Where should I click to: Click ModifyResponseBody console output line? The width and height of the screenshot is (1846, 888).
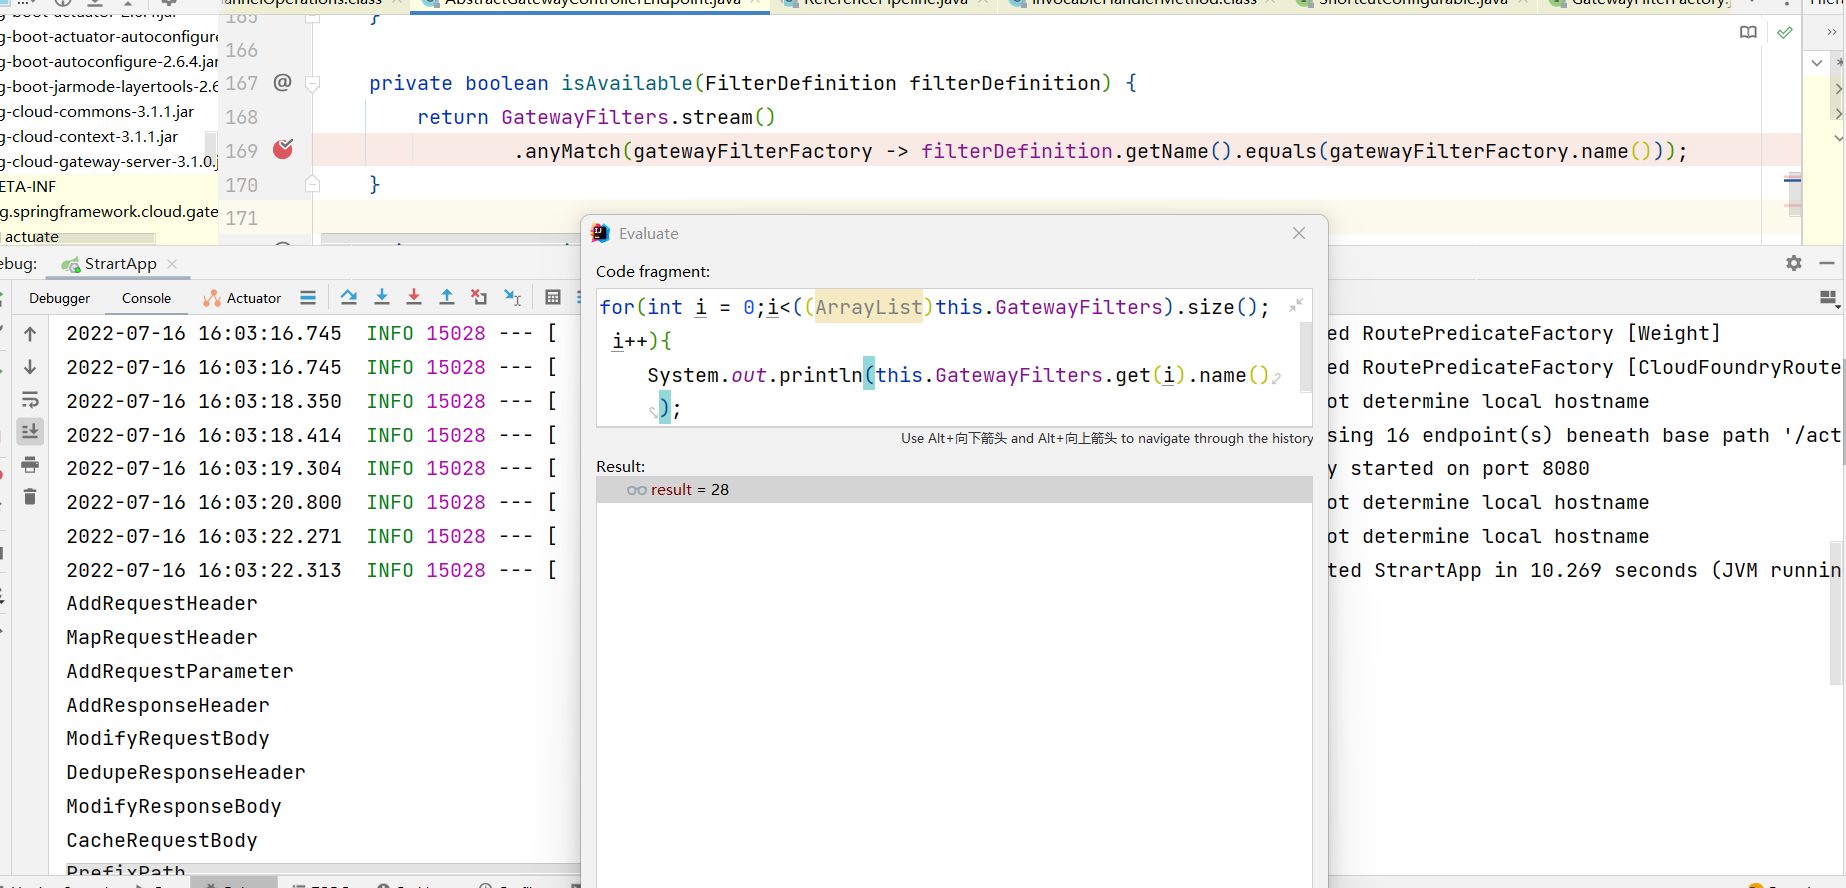174,807
